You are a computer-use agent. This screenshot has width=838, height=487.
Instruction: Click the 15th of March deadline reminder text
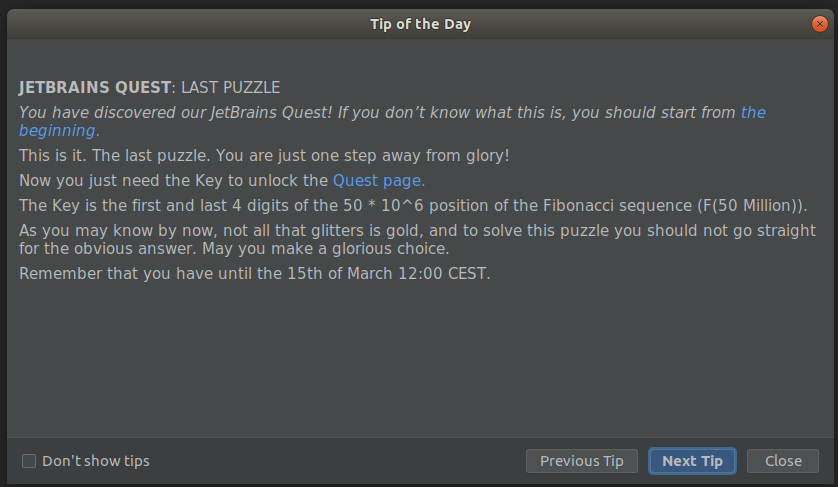coord(254,274)
